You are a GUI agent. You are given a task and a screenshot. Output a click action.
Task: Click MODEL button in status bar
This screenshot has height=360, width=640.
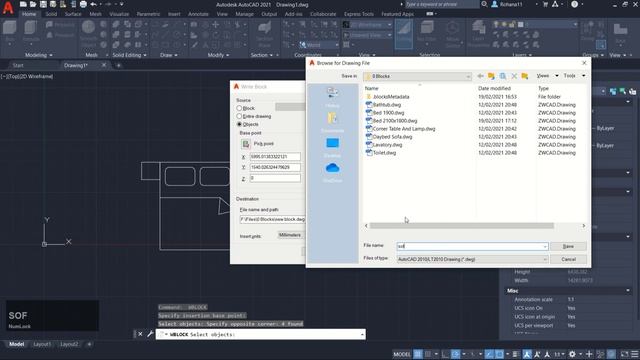pyautogui.click(x=402, y=354)
